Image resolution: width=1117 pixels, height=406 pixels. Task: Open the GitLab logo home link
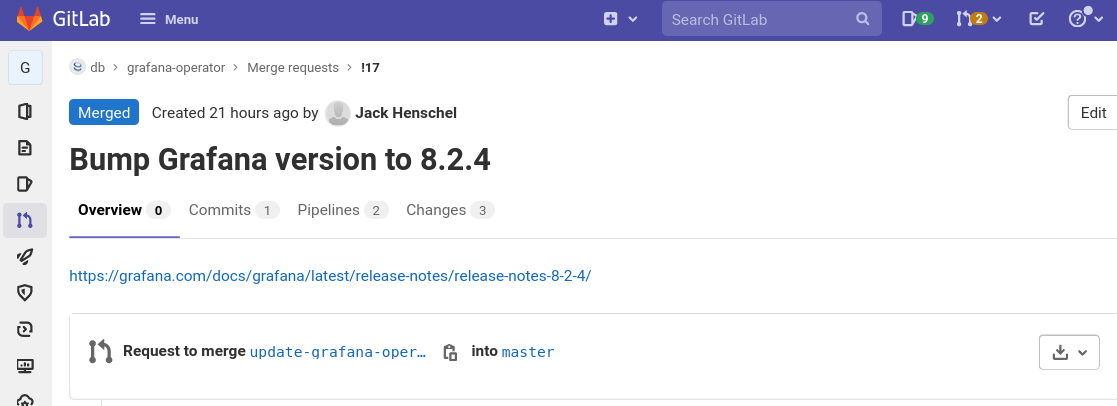[63, 19]
